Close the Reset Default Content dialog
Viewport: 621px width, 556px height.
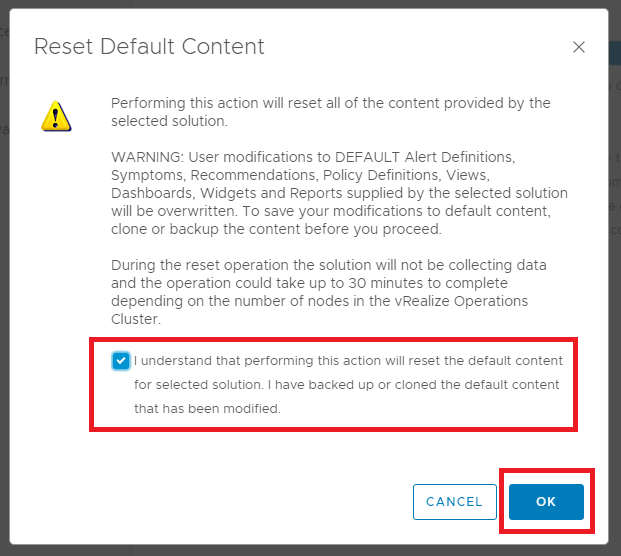point(579,47)
